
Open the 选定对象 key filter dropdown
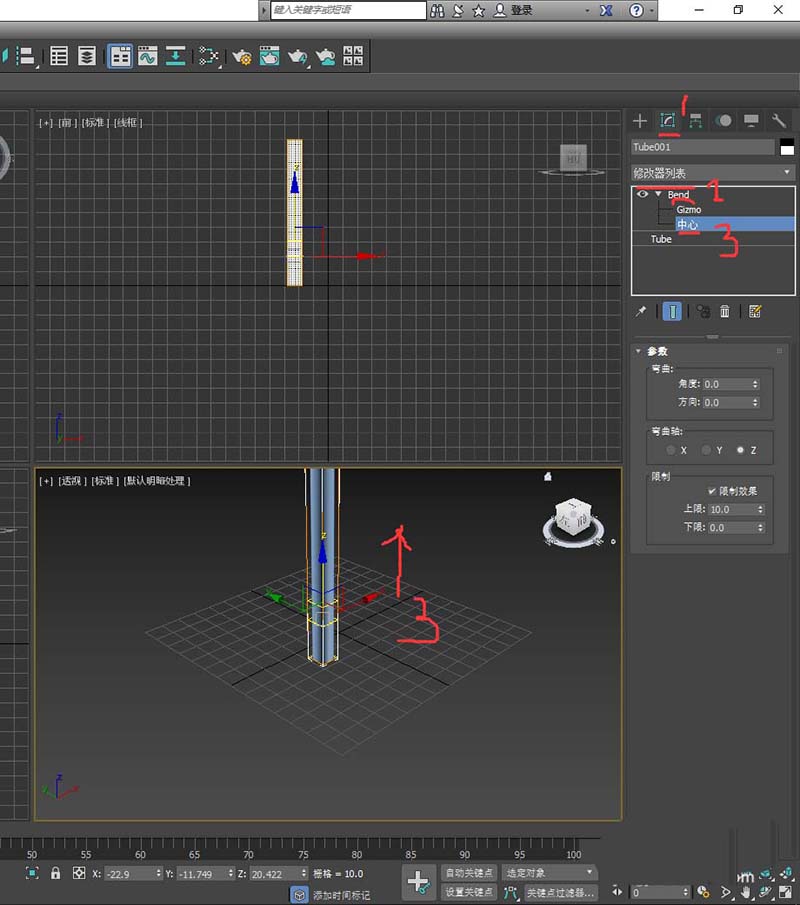tap(549, 873)
